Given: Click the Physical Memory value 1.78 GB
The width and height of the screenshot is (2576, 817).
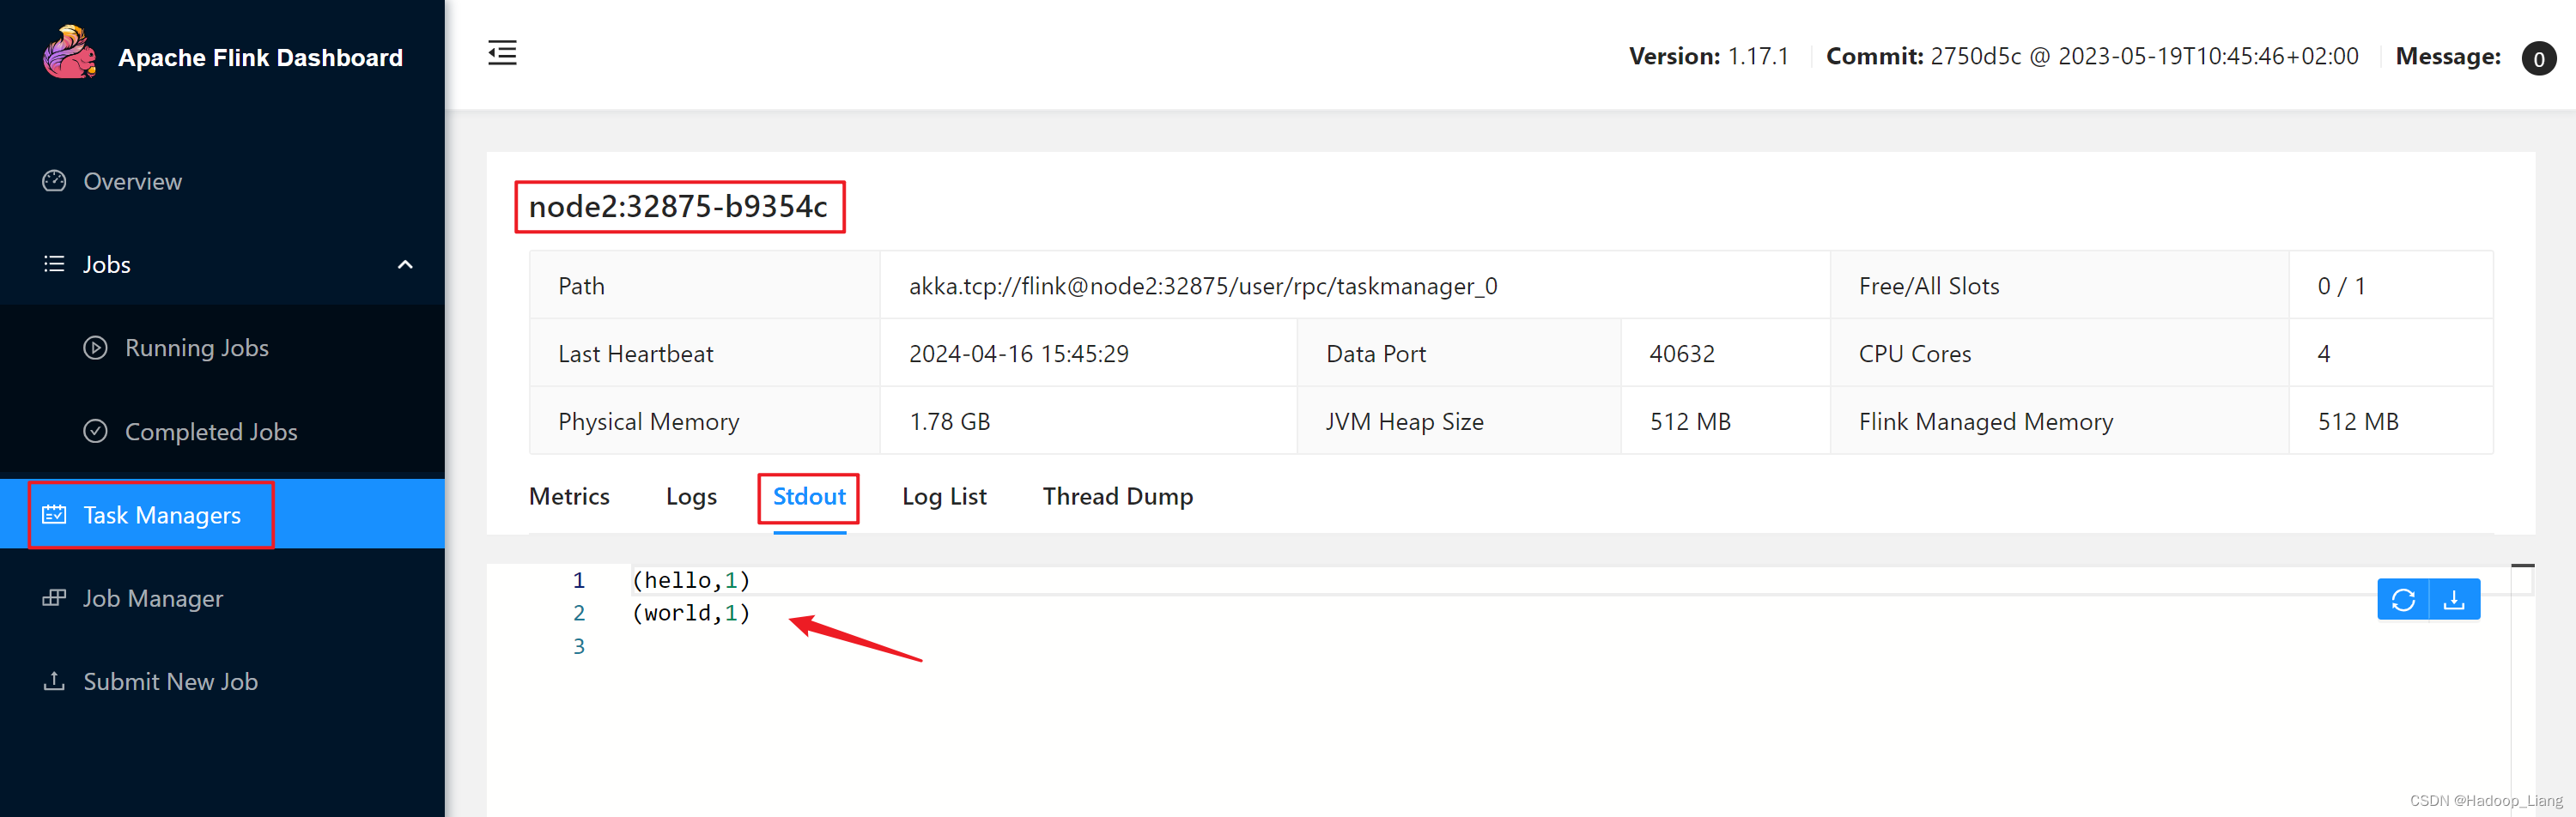Looking at the screenshot, I should (x=949, y=422).
